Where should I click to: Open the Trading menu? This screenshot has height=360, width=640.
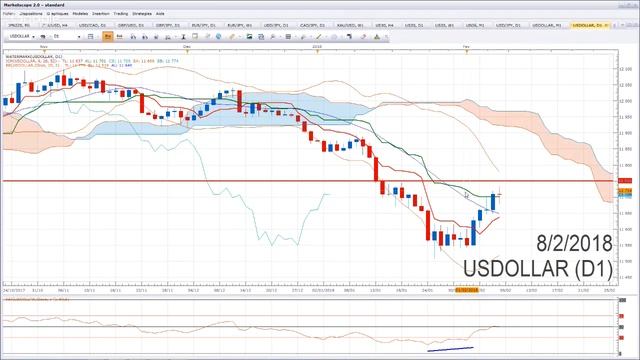point(120,13)
